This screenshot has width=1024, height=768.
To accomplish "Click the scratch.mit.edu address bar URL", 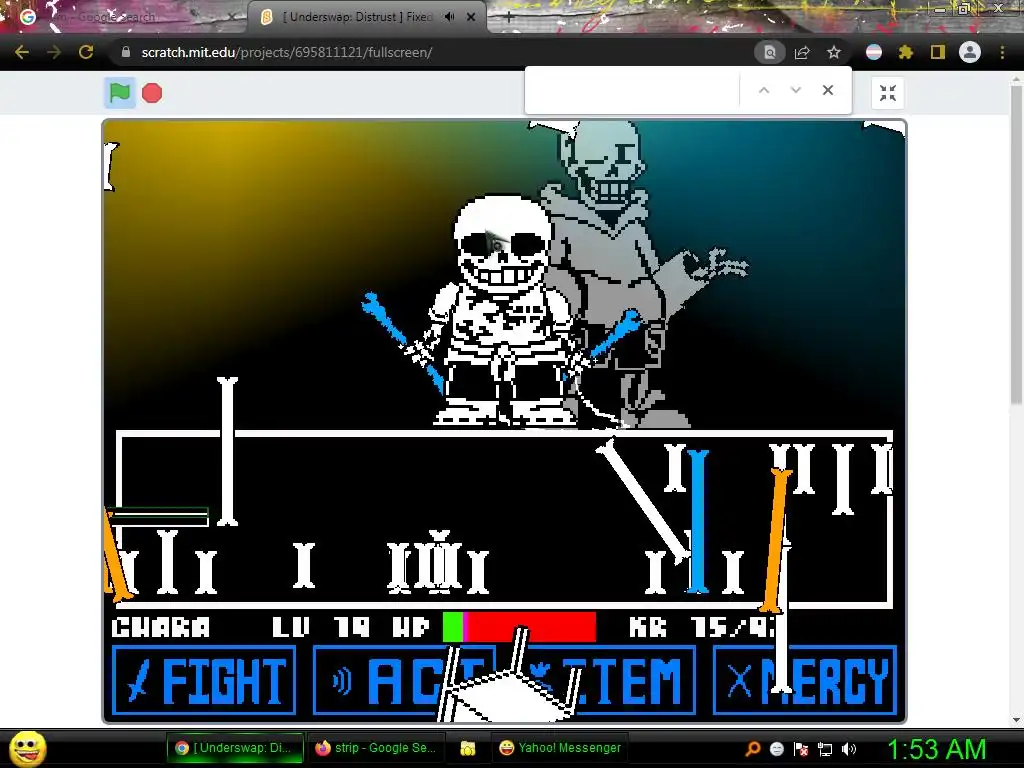I will 287,52.
